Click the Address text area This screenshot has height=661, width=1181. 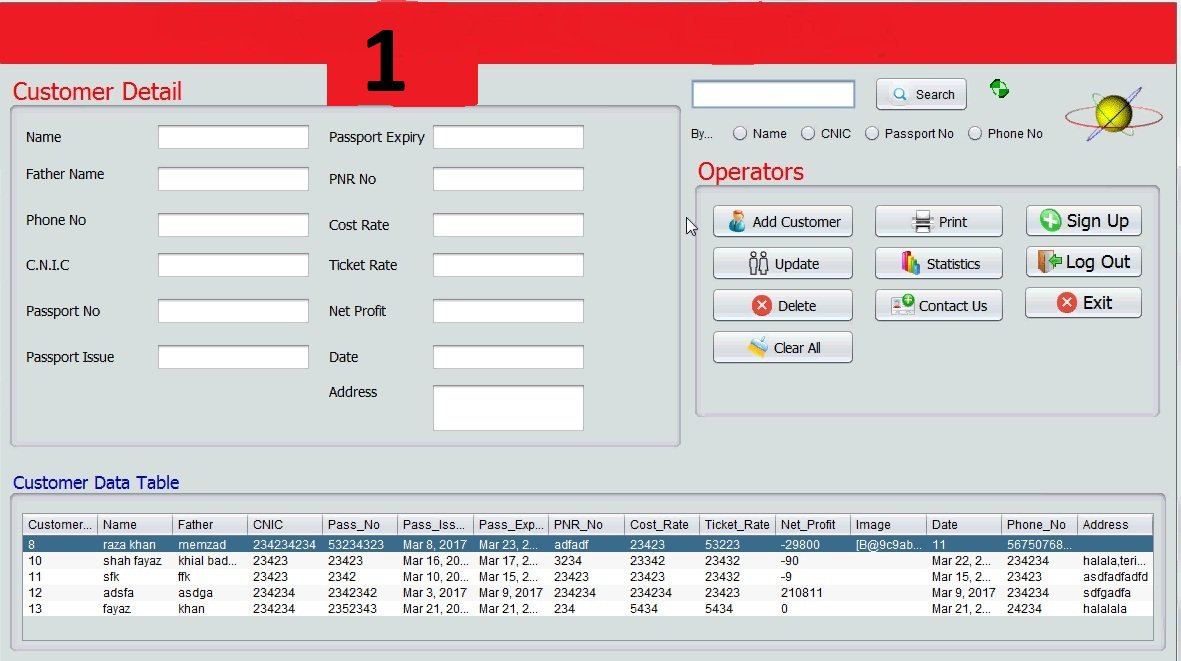(x=508, y=408)
